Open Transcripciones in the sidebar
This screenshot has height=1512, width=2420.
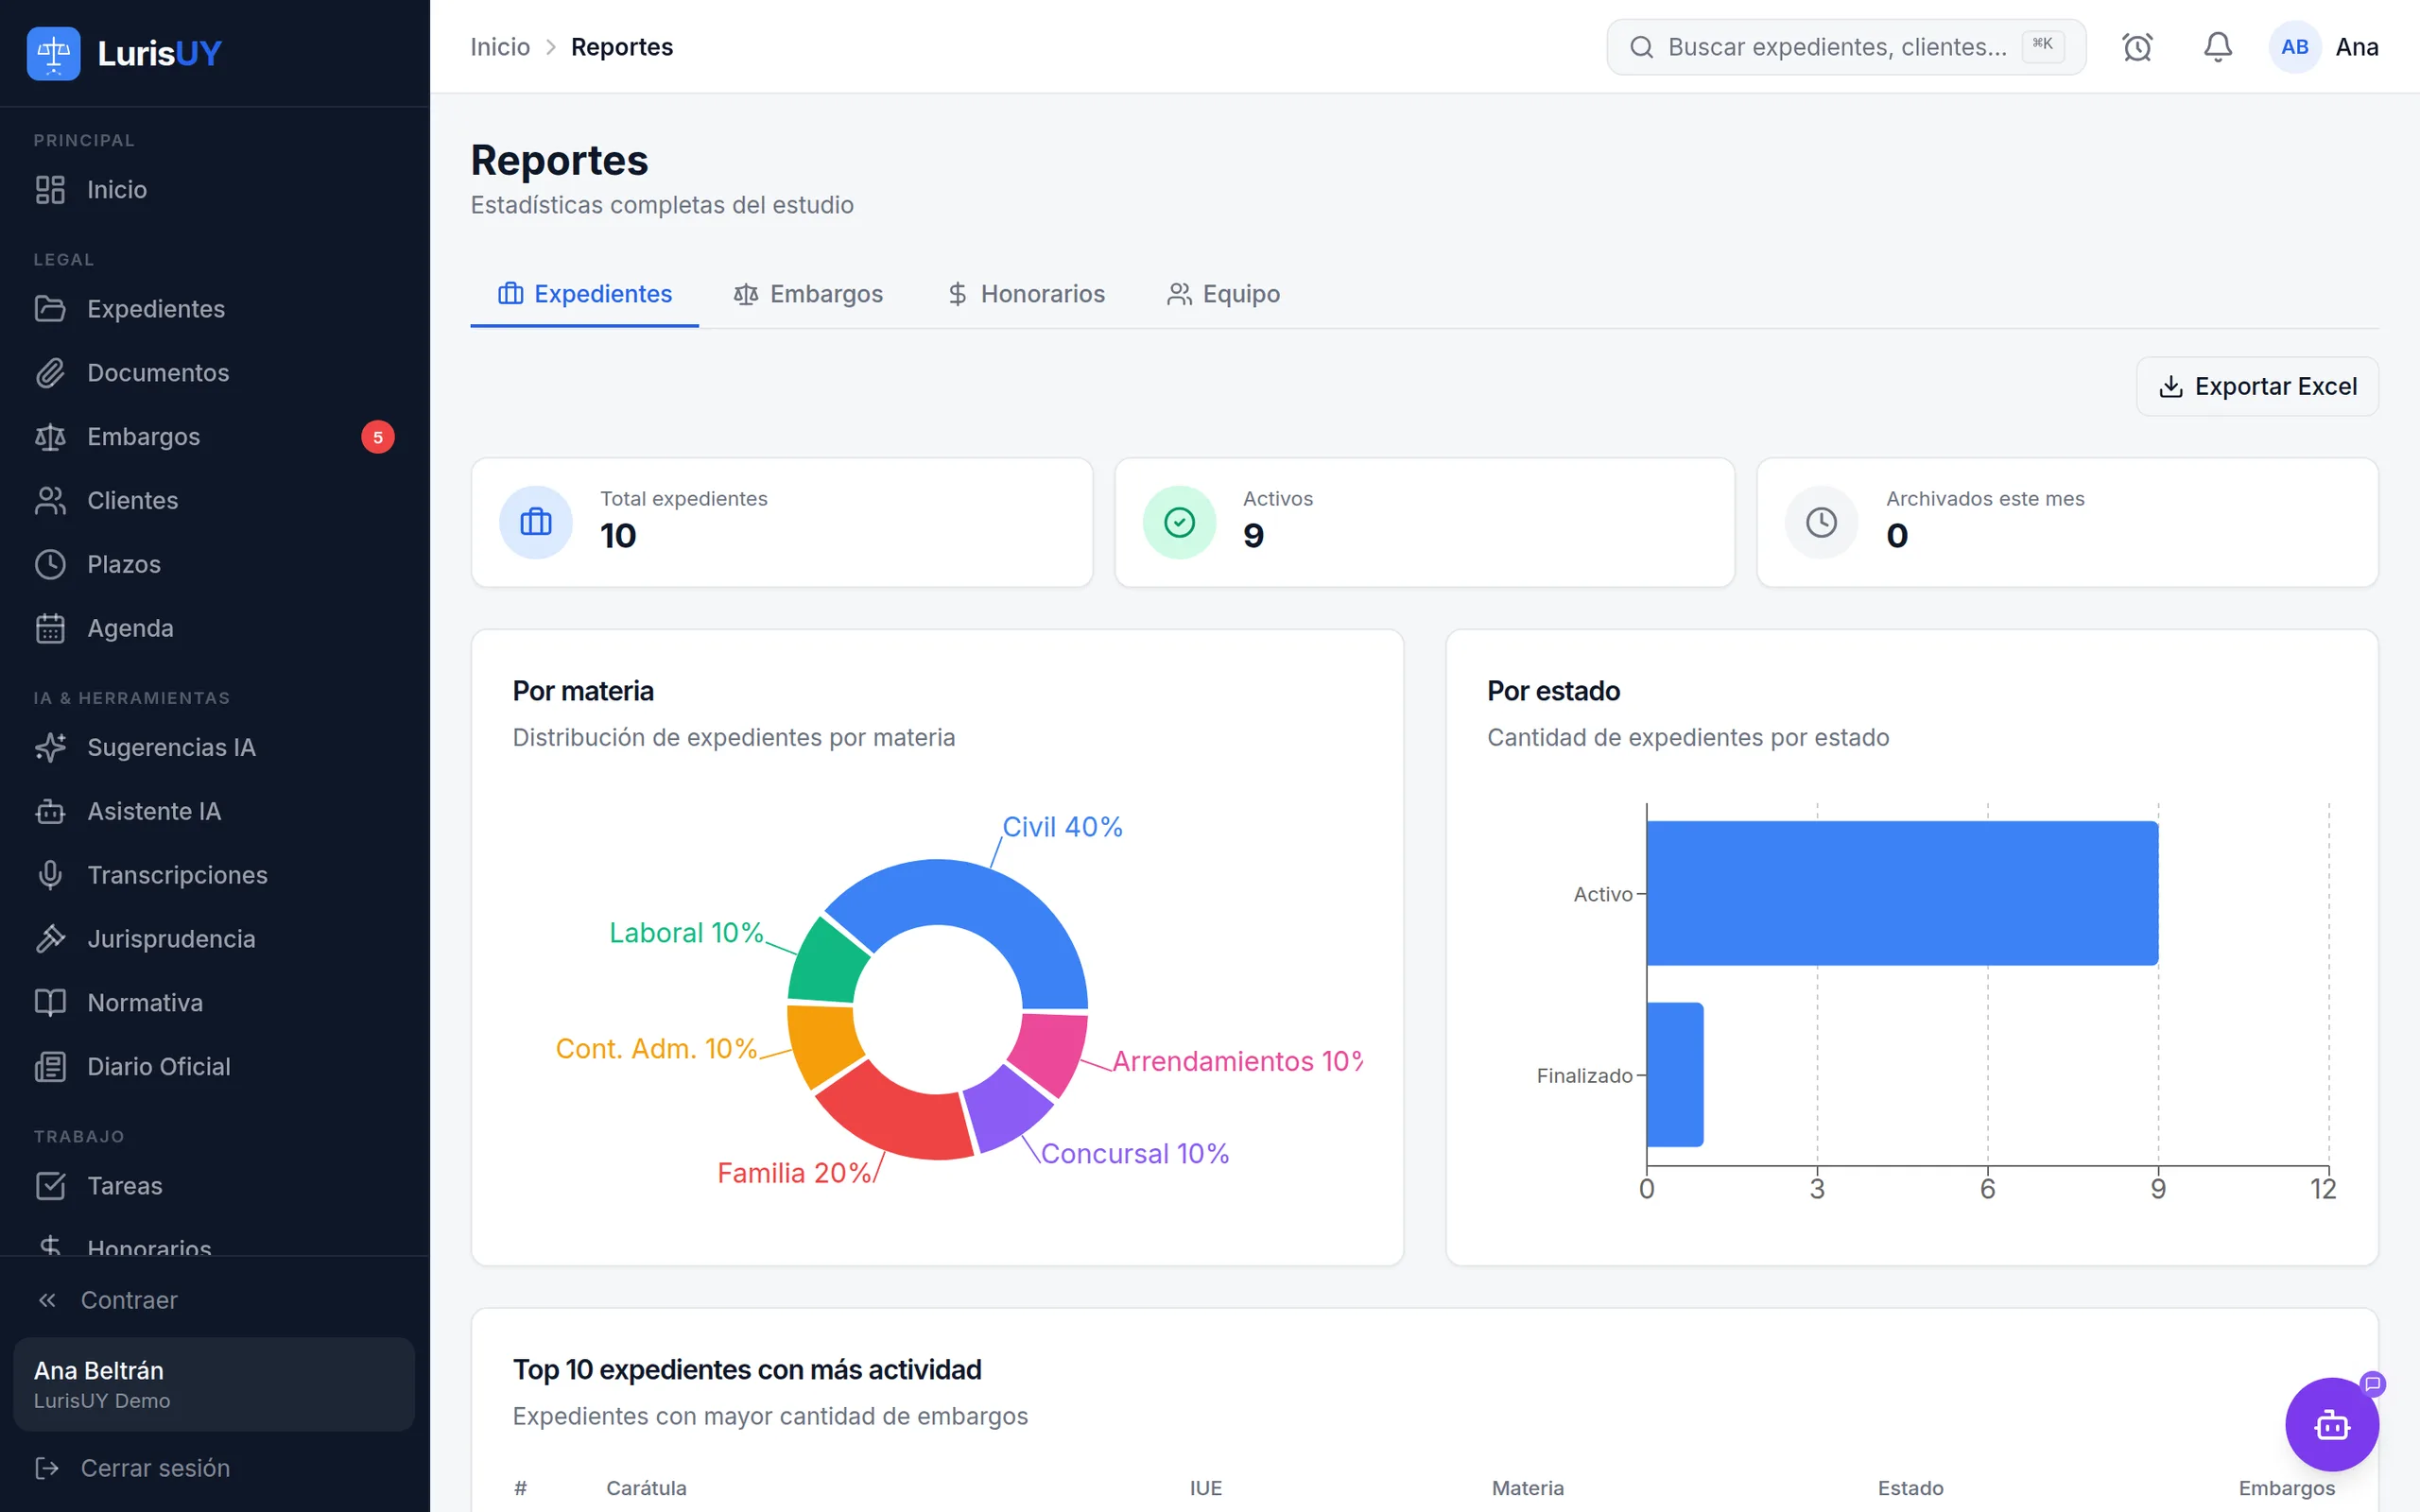214,875
